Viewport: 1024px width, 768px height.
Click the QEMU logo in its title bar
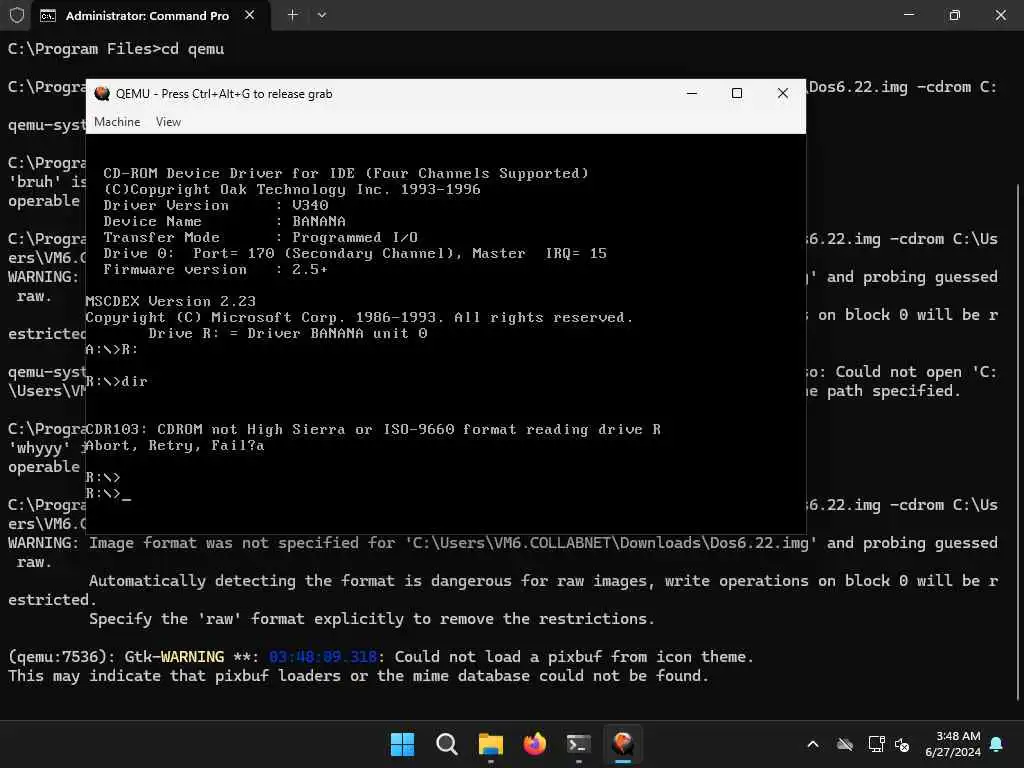(x=102, y=93)
